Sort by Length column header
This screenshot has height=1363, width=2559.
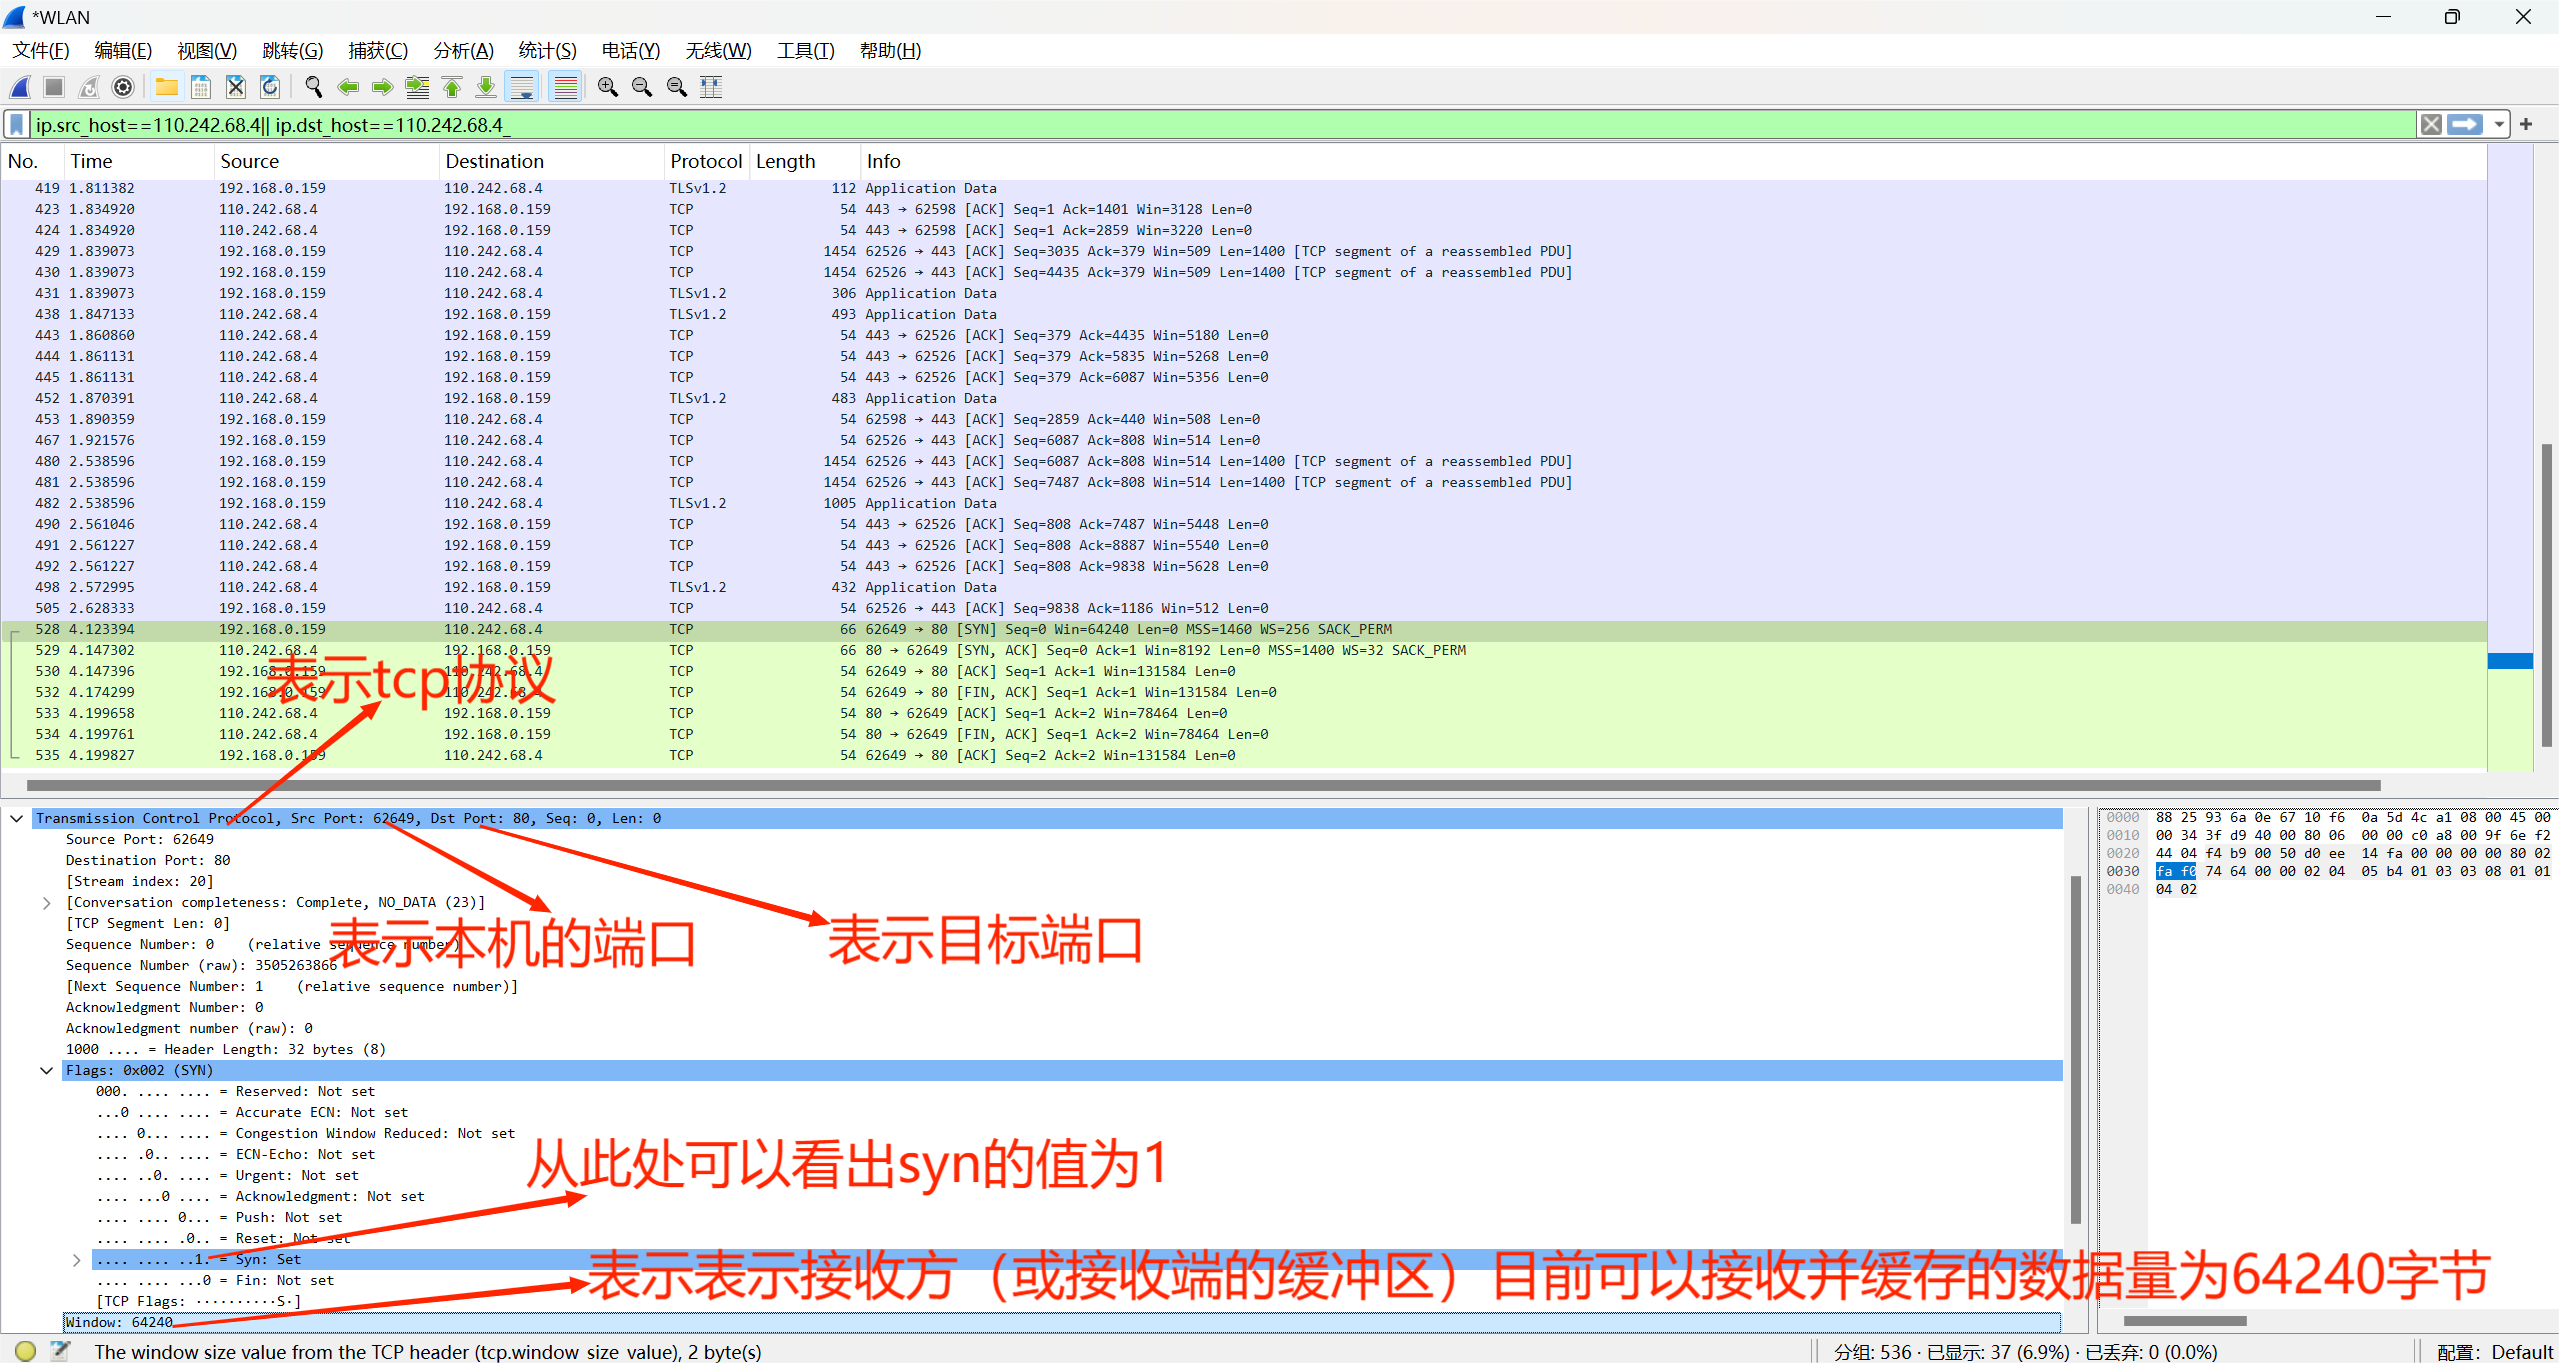pyautogui.click(x=805, y=161)
